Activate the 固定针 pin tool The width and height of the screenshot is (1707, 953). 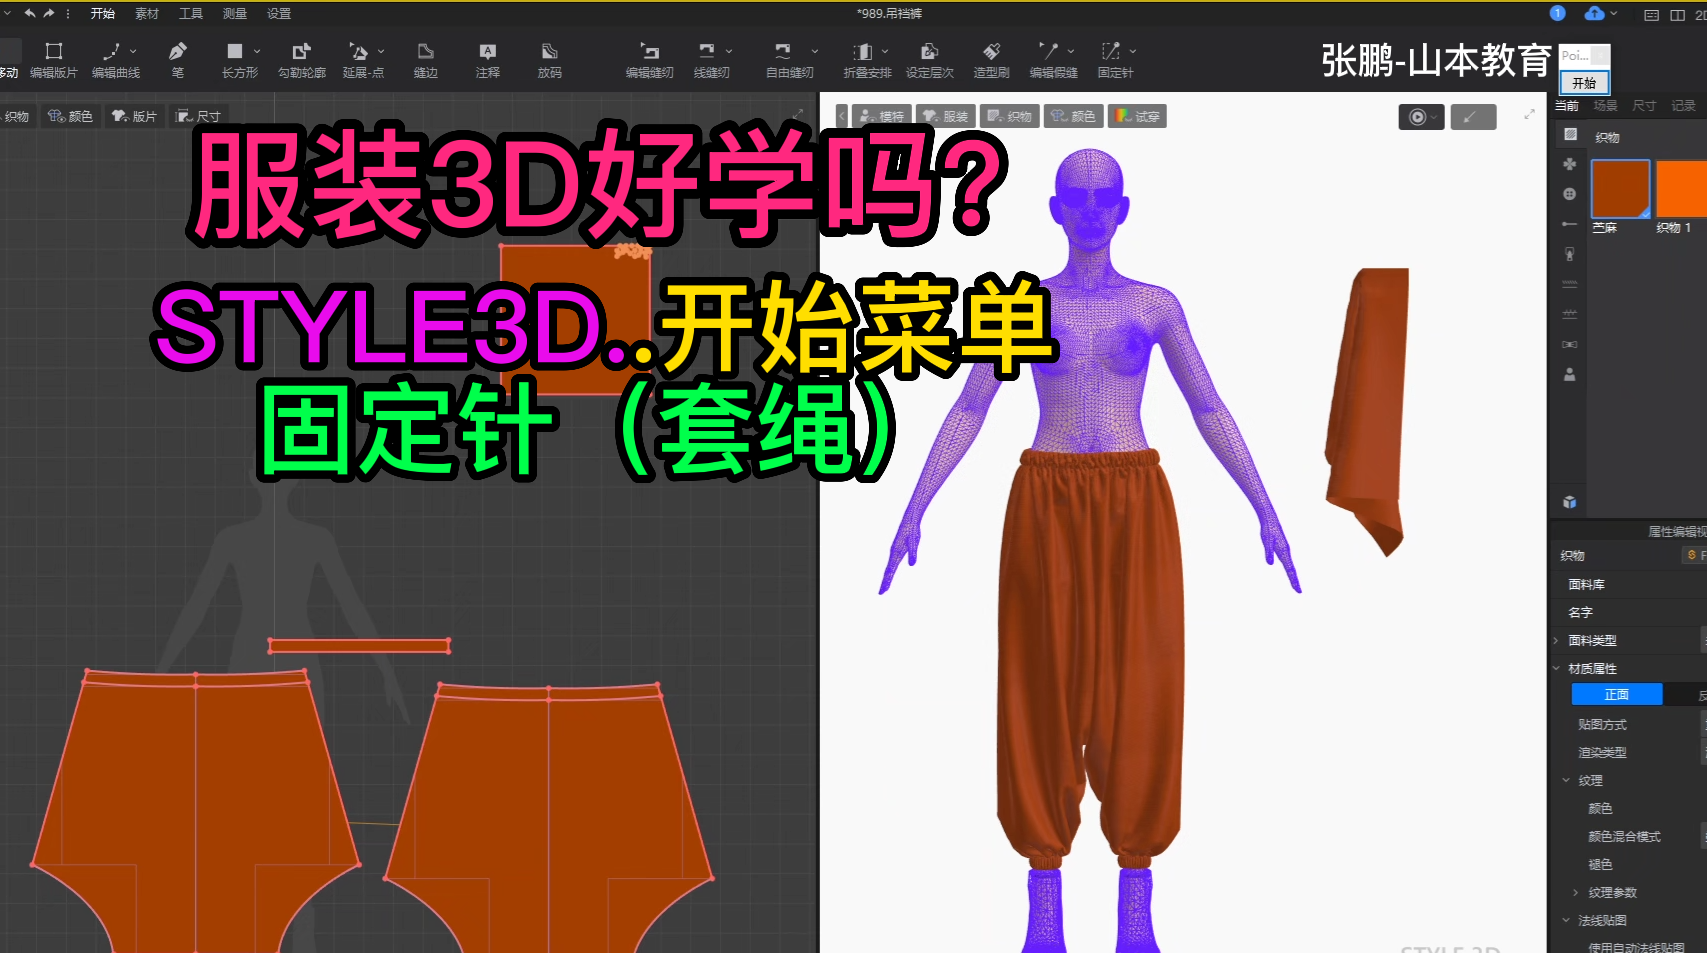pyautogui.click(x=1114, y=60)
